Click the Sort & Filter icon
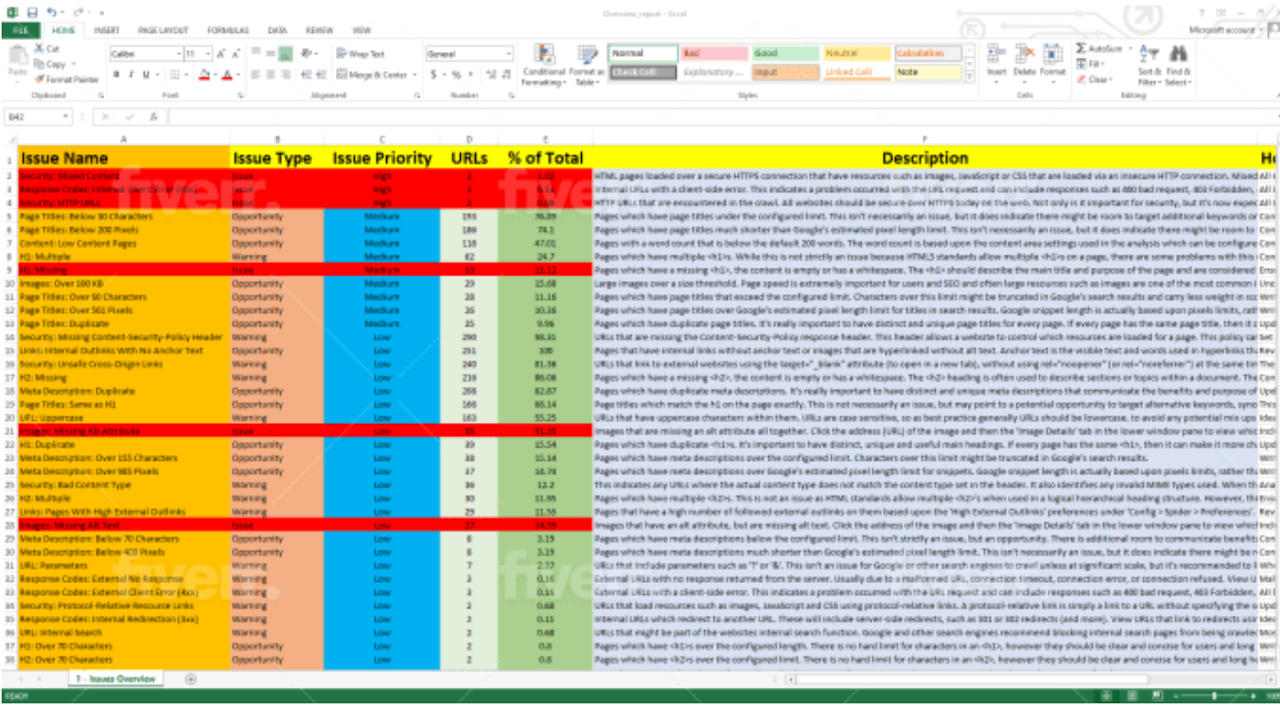 pyautogui.click(x=1150, y=54)
